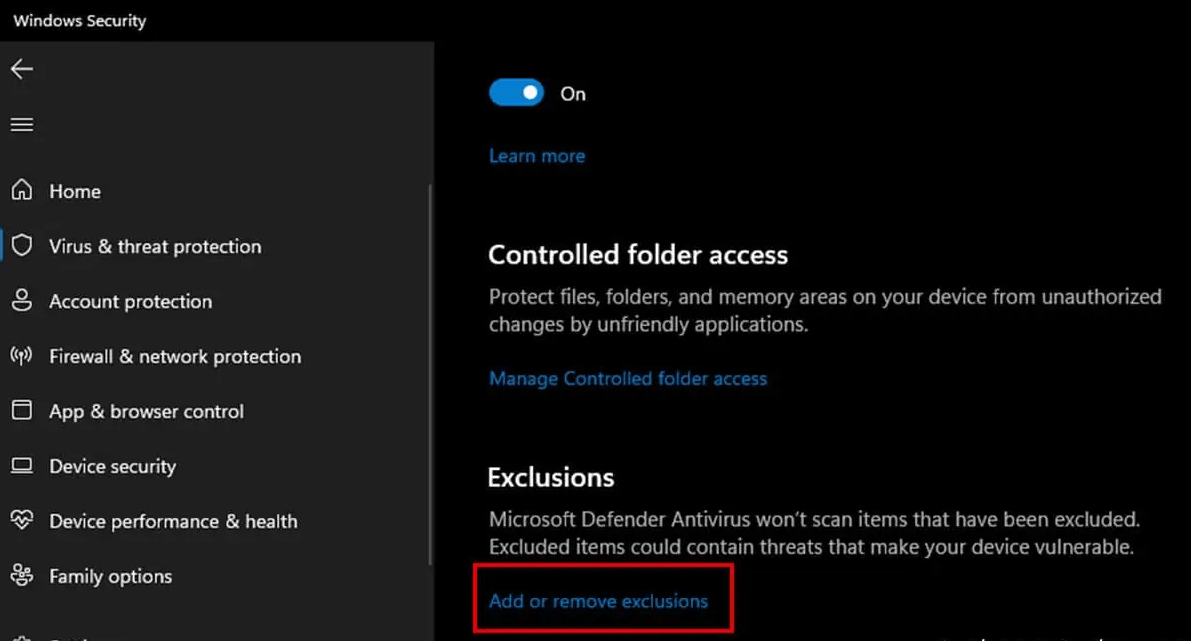
Task: Click the Device security laptop icon
Action: pyautogui.click(x=21, y=466)
